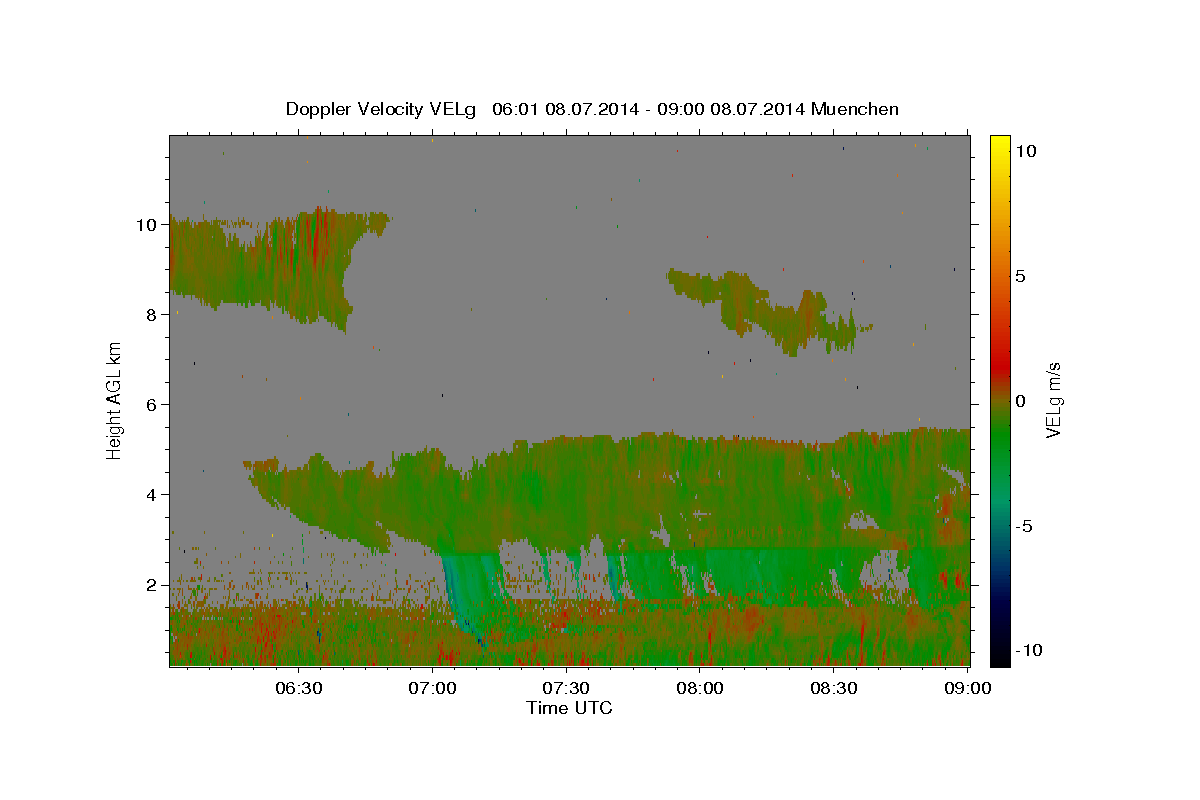Click the 06:30 time tick label
This screenshot has width=1200, height=800.
tap(299, 688)
